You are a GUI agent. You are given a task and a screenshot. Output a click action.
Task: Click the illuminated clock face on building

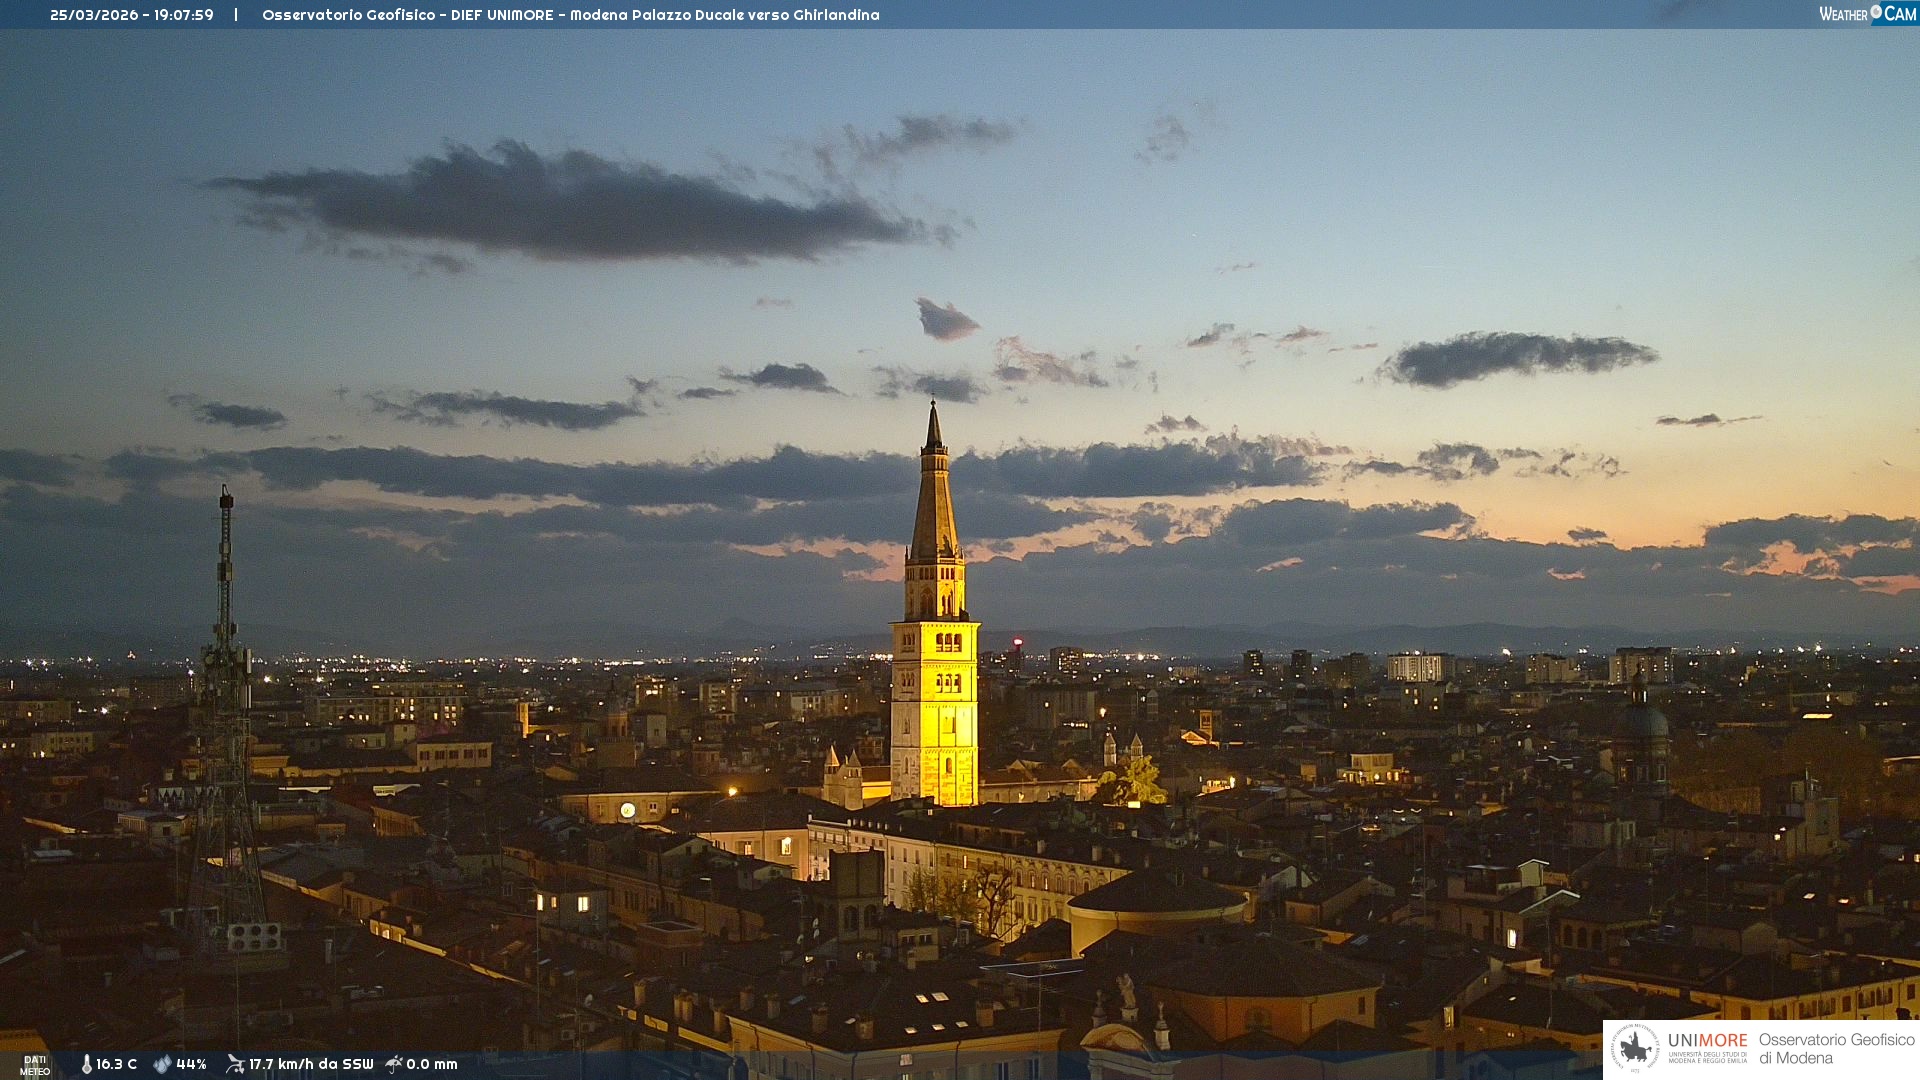click(x=627, y=810)
